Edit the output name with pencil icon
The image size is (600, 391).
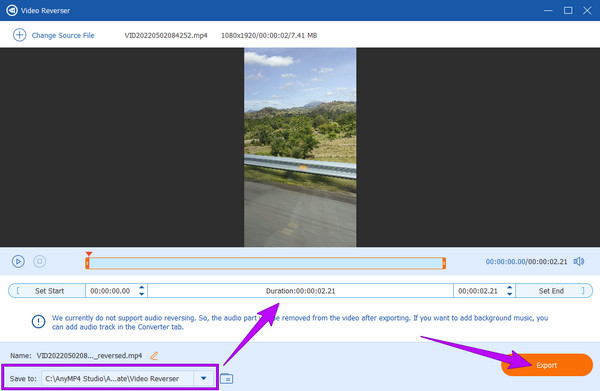pos(154,356)
